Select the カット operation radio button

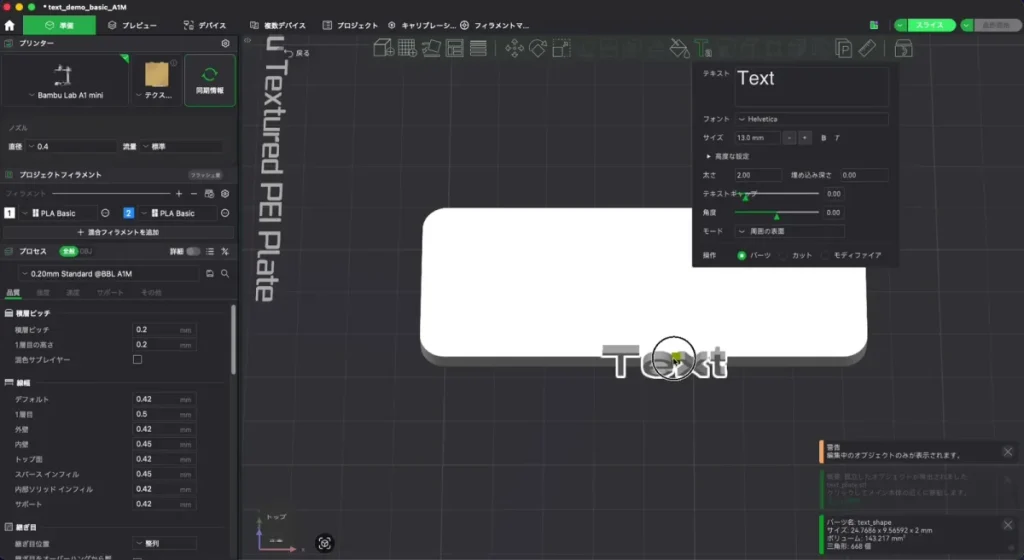784,255
